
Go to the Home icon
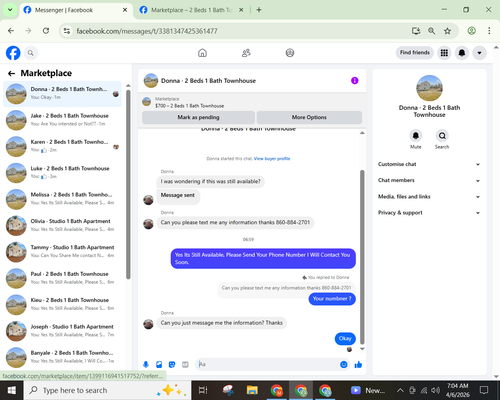pos(202,53)
